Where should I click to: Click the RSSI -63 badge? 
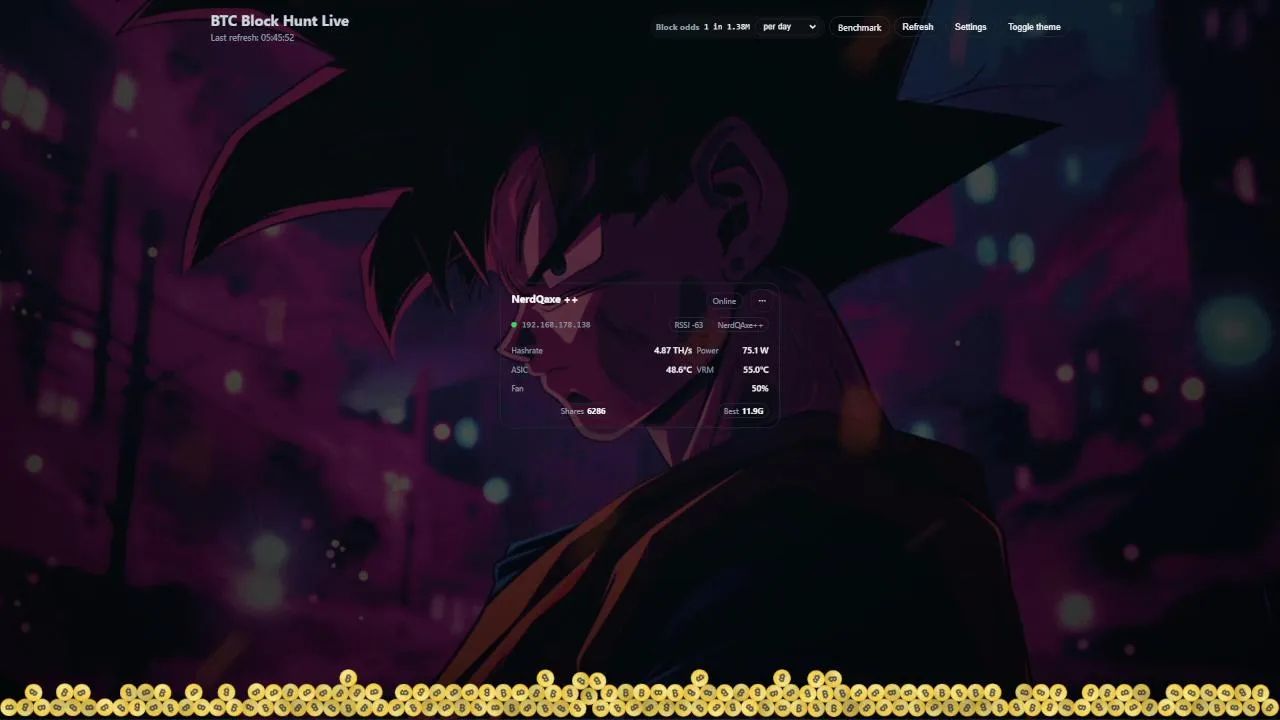coord(689,325)
